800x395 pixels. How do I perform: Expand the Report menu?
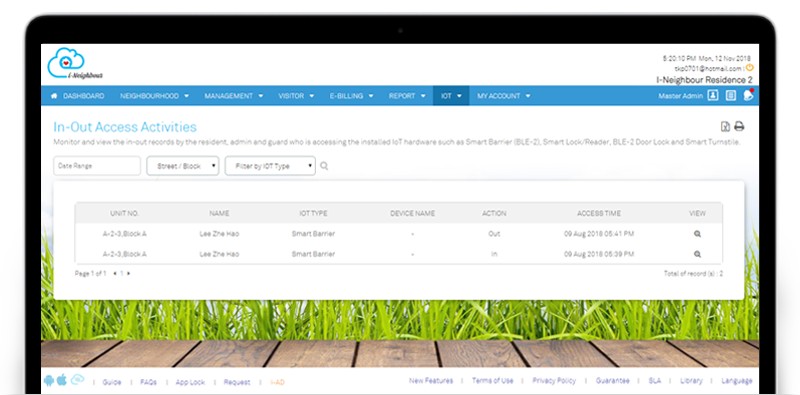(x=407, y=96)
